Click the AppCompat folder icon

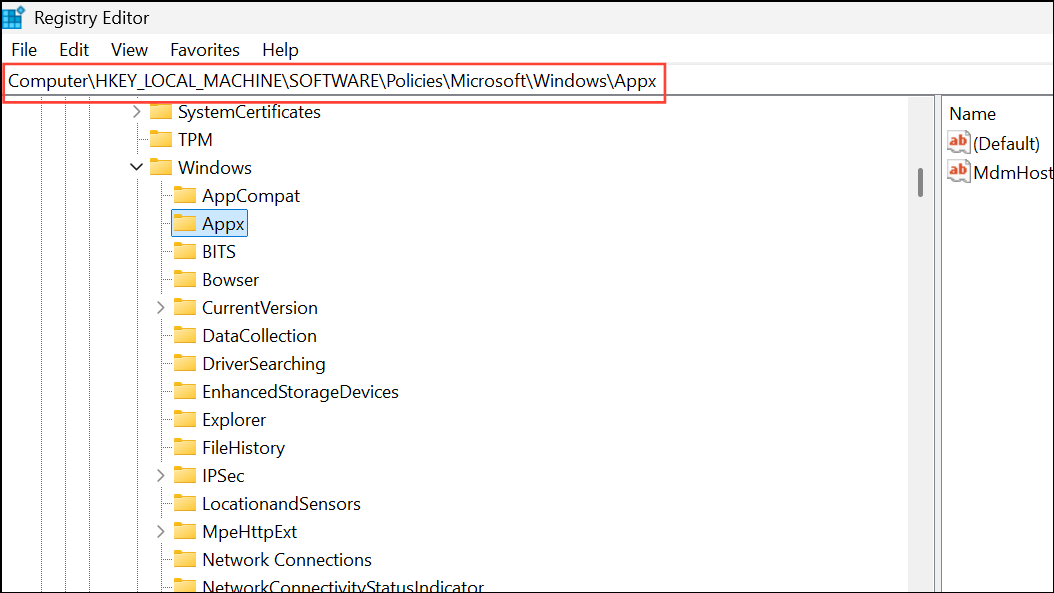tap(185, 196)
